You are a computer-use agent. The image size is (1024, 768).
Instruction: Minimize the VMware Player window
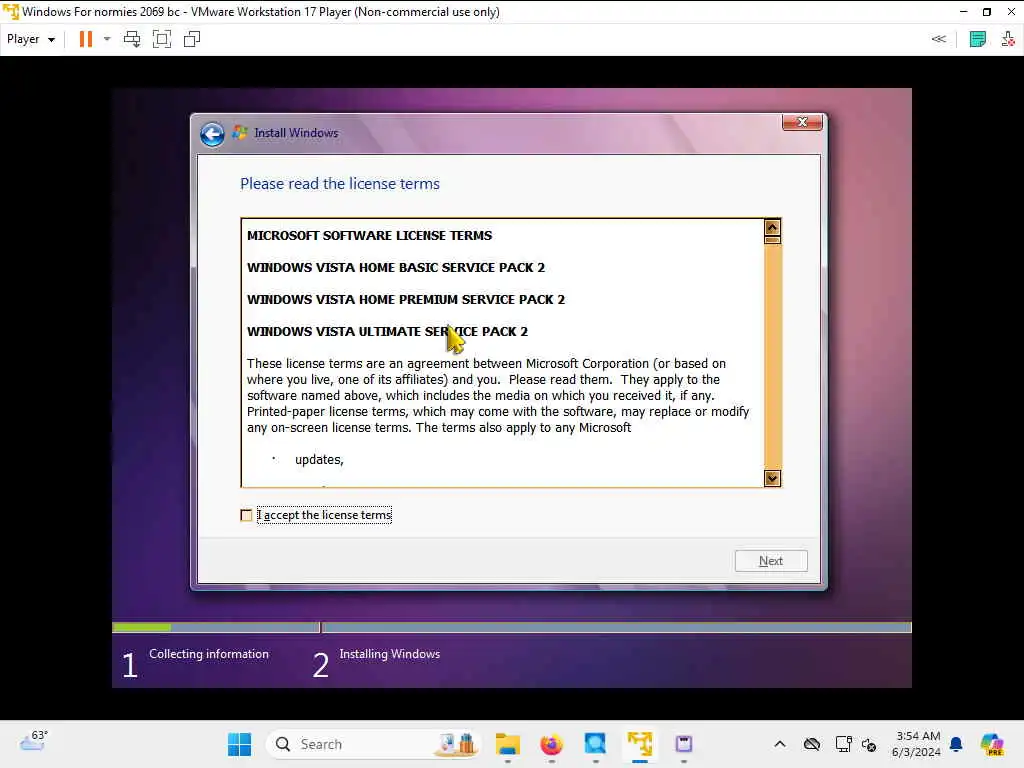[963, 12]
